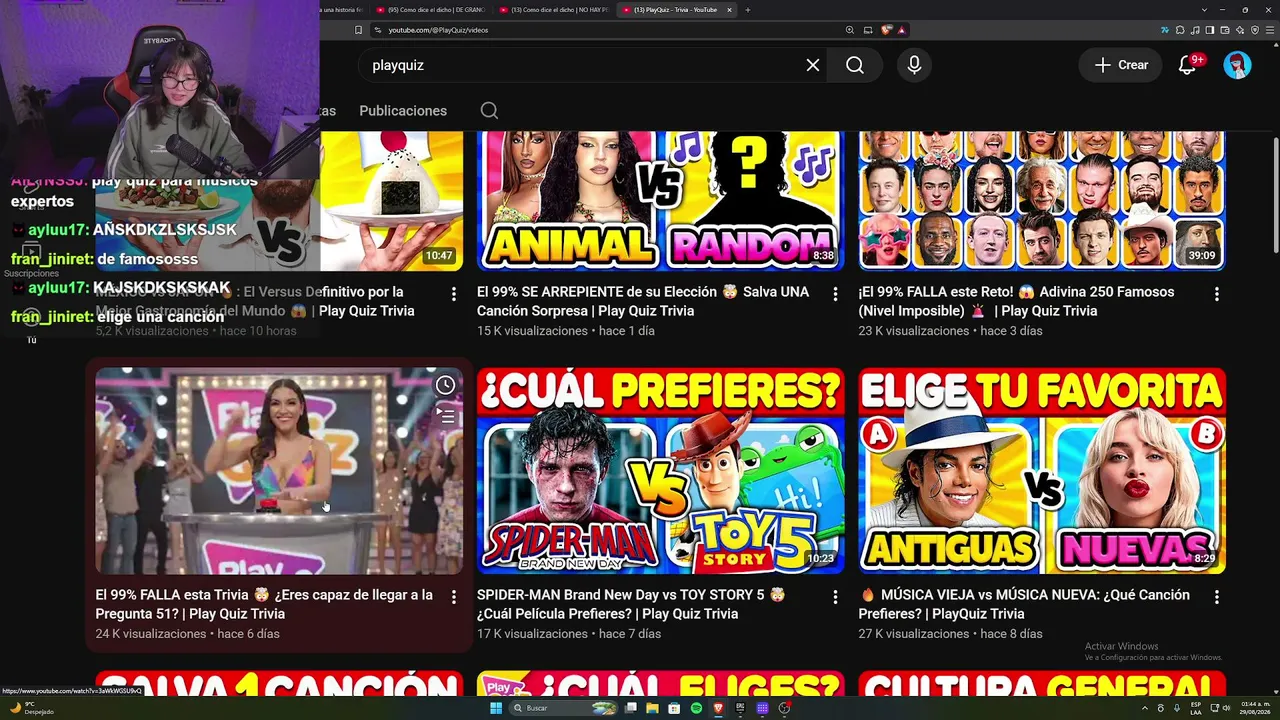This screenshot has height=720, width=1280.
Task: Close the PlayQuiz - Trivia - YouTube tab
Action: 729,10
